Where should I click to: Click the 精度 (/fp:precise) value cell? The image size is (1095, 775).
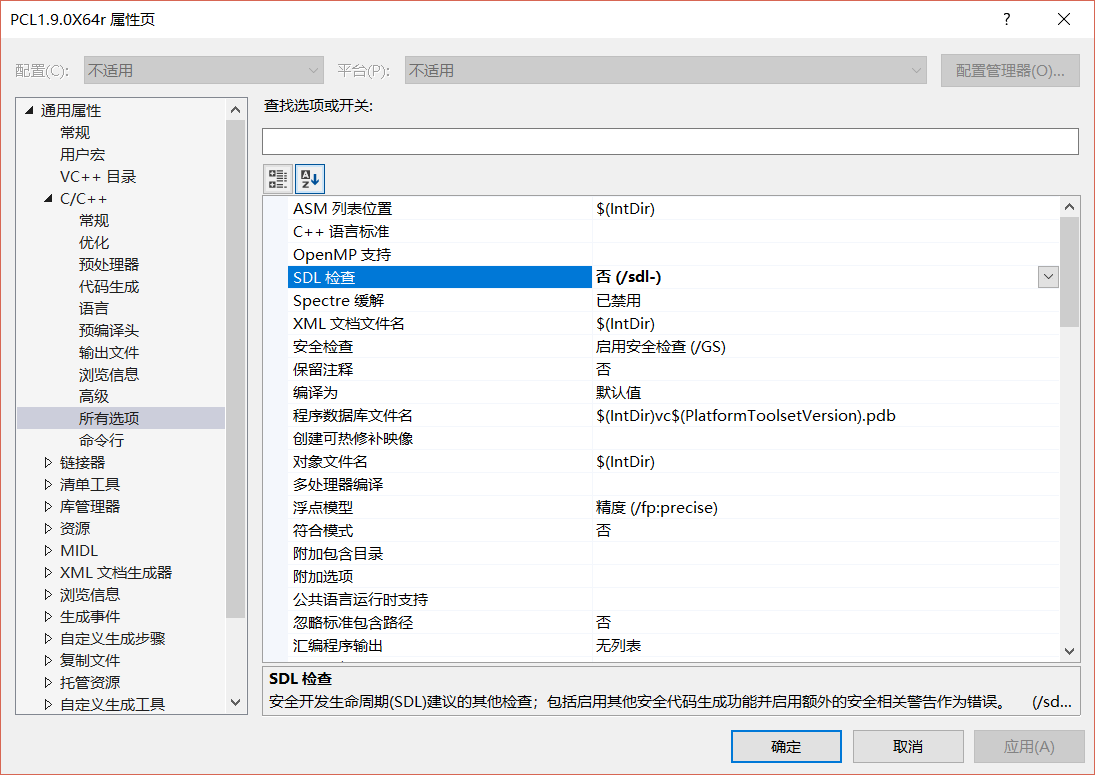[825, 508]
